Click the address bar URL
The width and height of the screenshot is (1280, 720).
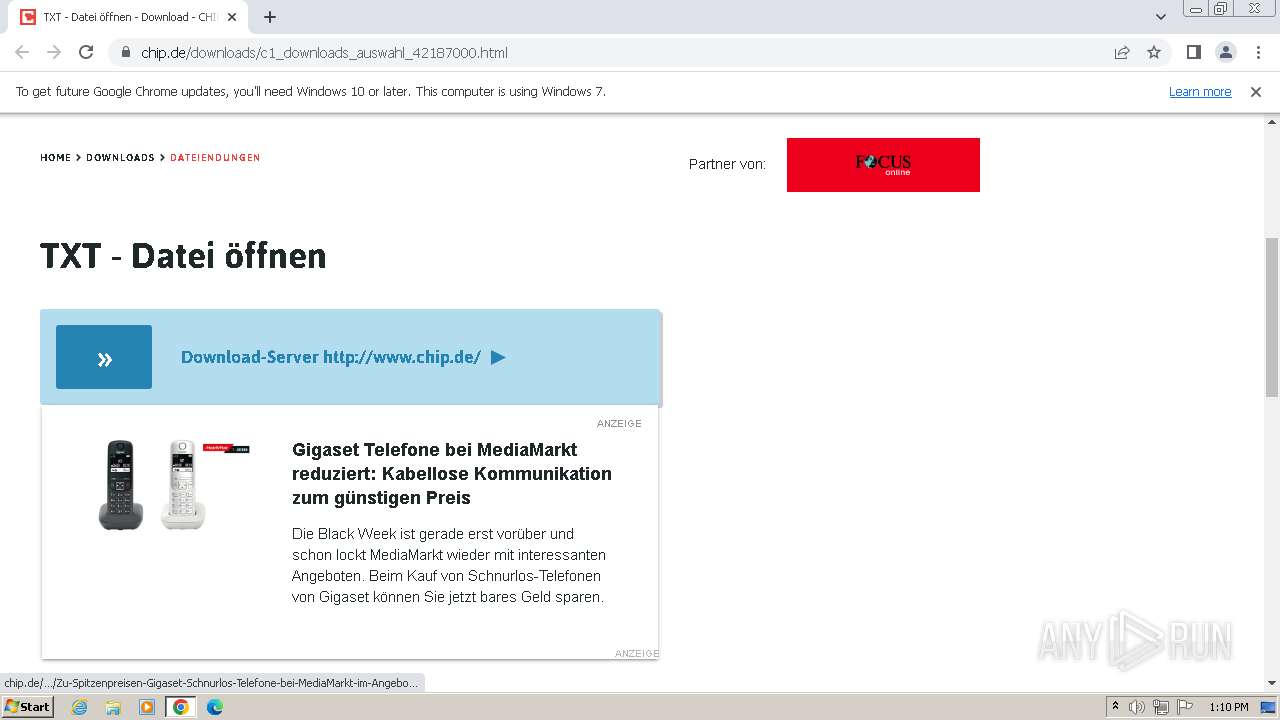[324, 52]
